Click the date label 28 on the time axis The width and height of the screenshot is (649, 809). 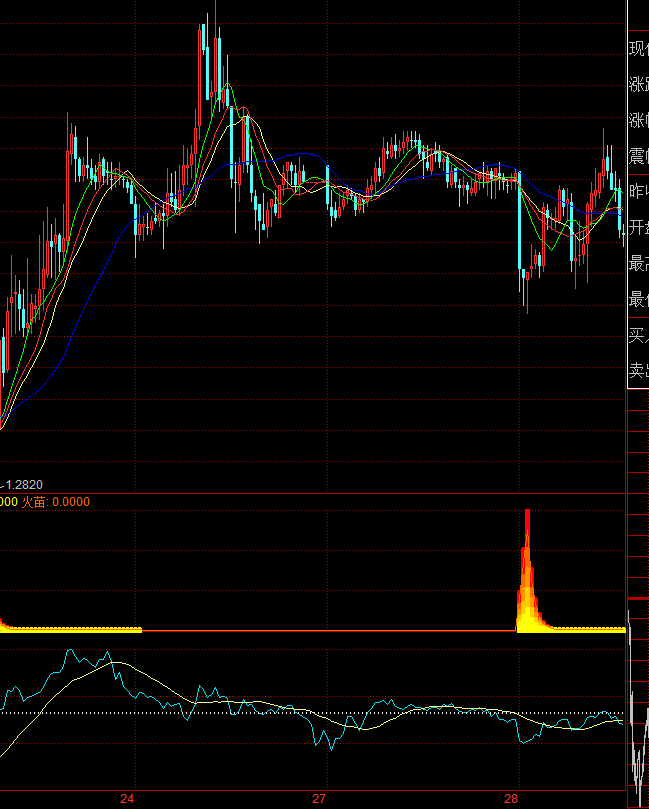[511, 799]
